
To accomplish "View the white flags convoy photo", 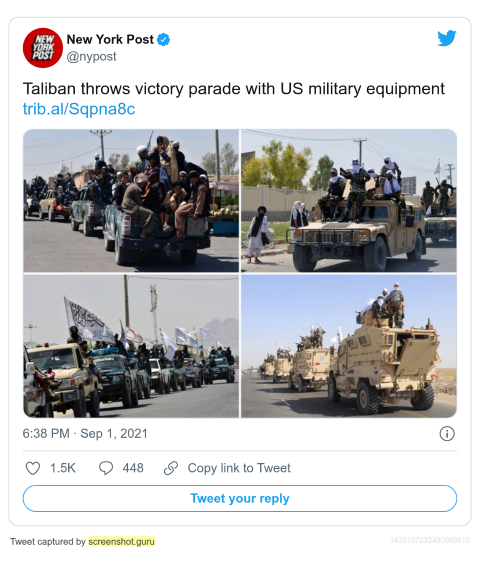I will (x=131, y=346).
